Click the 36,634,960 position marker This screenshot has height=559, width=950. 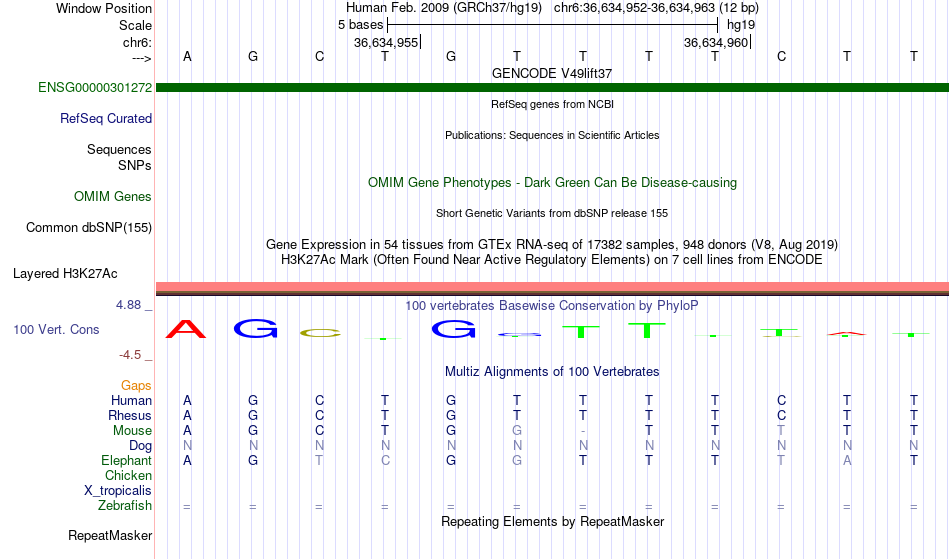(x=717, y=42)
